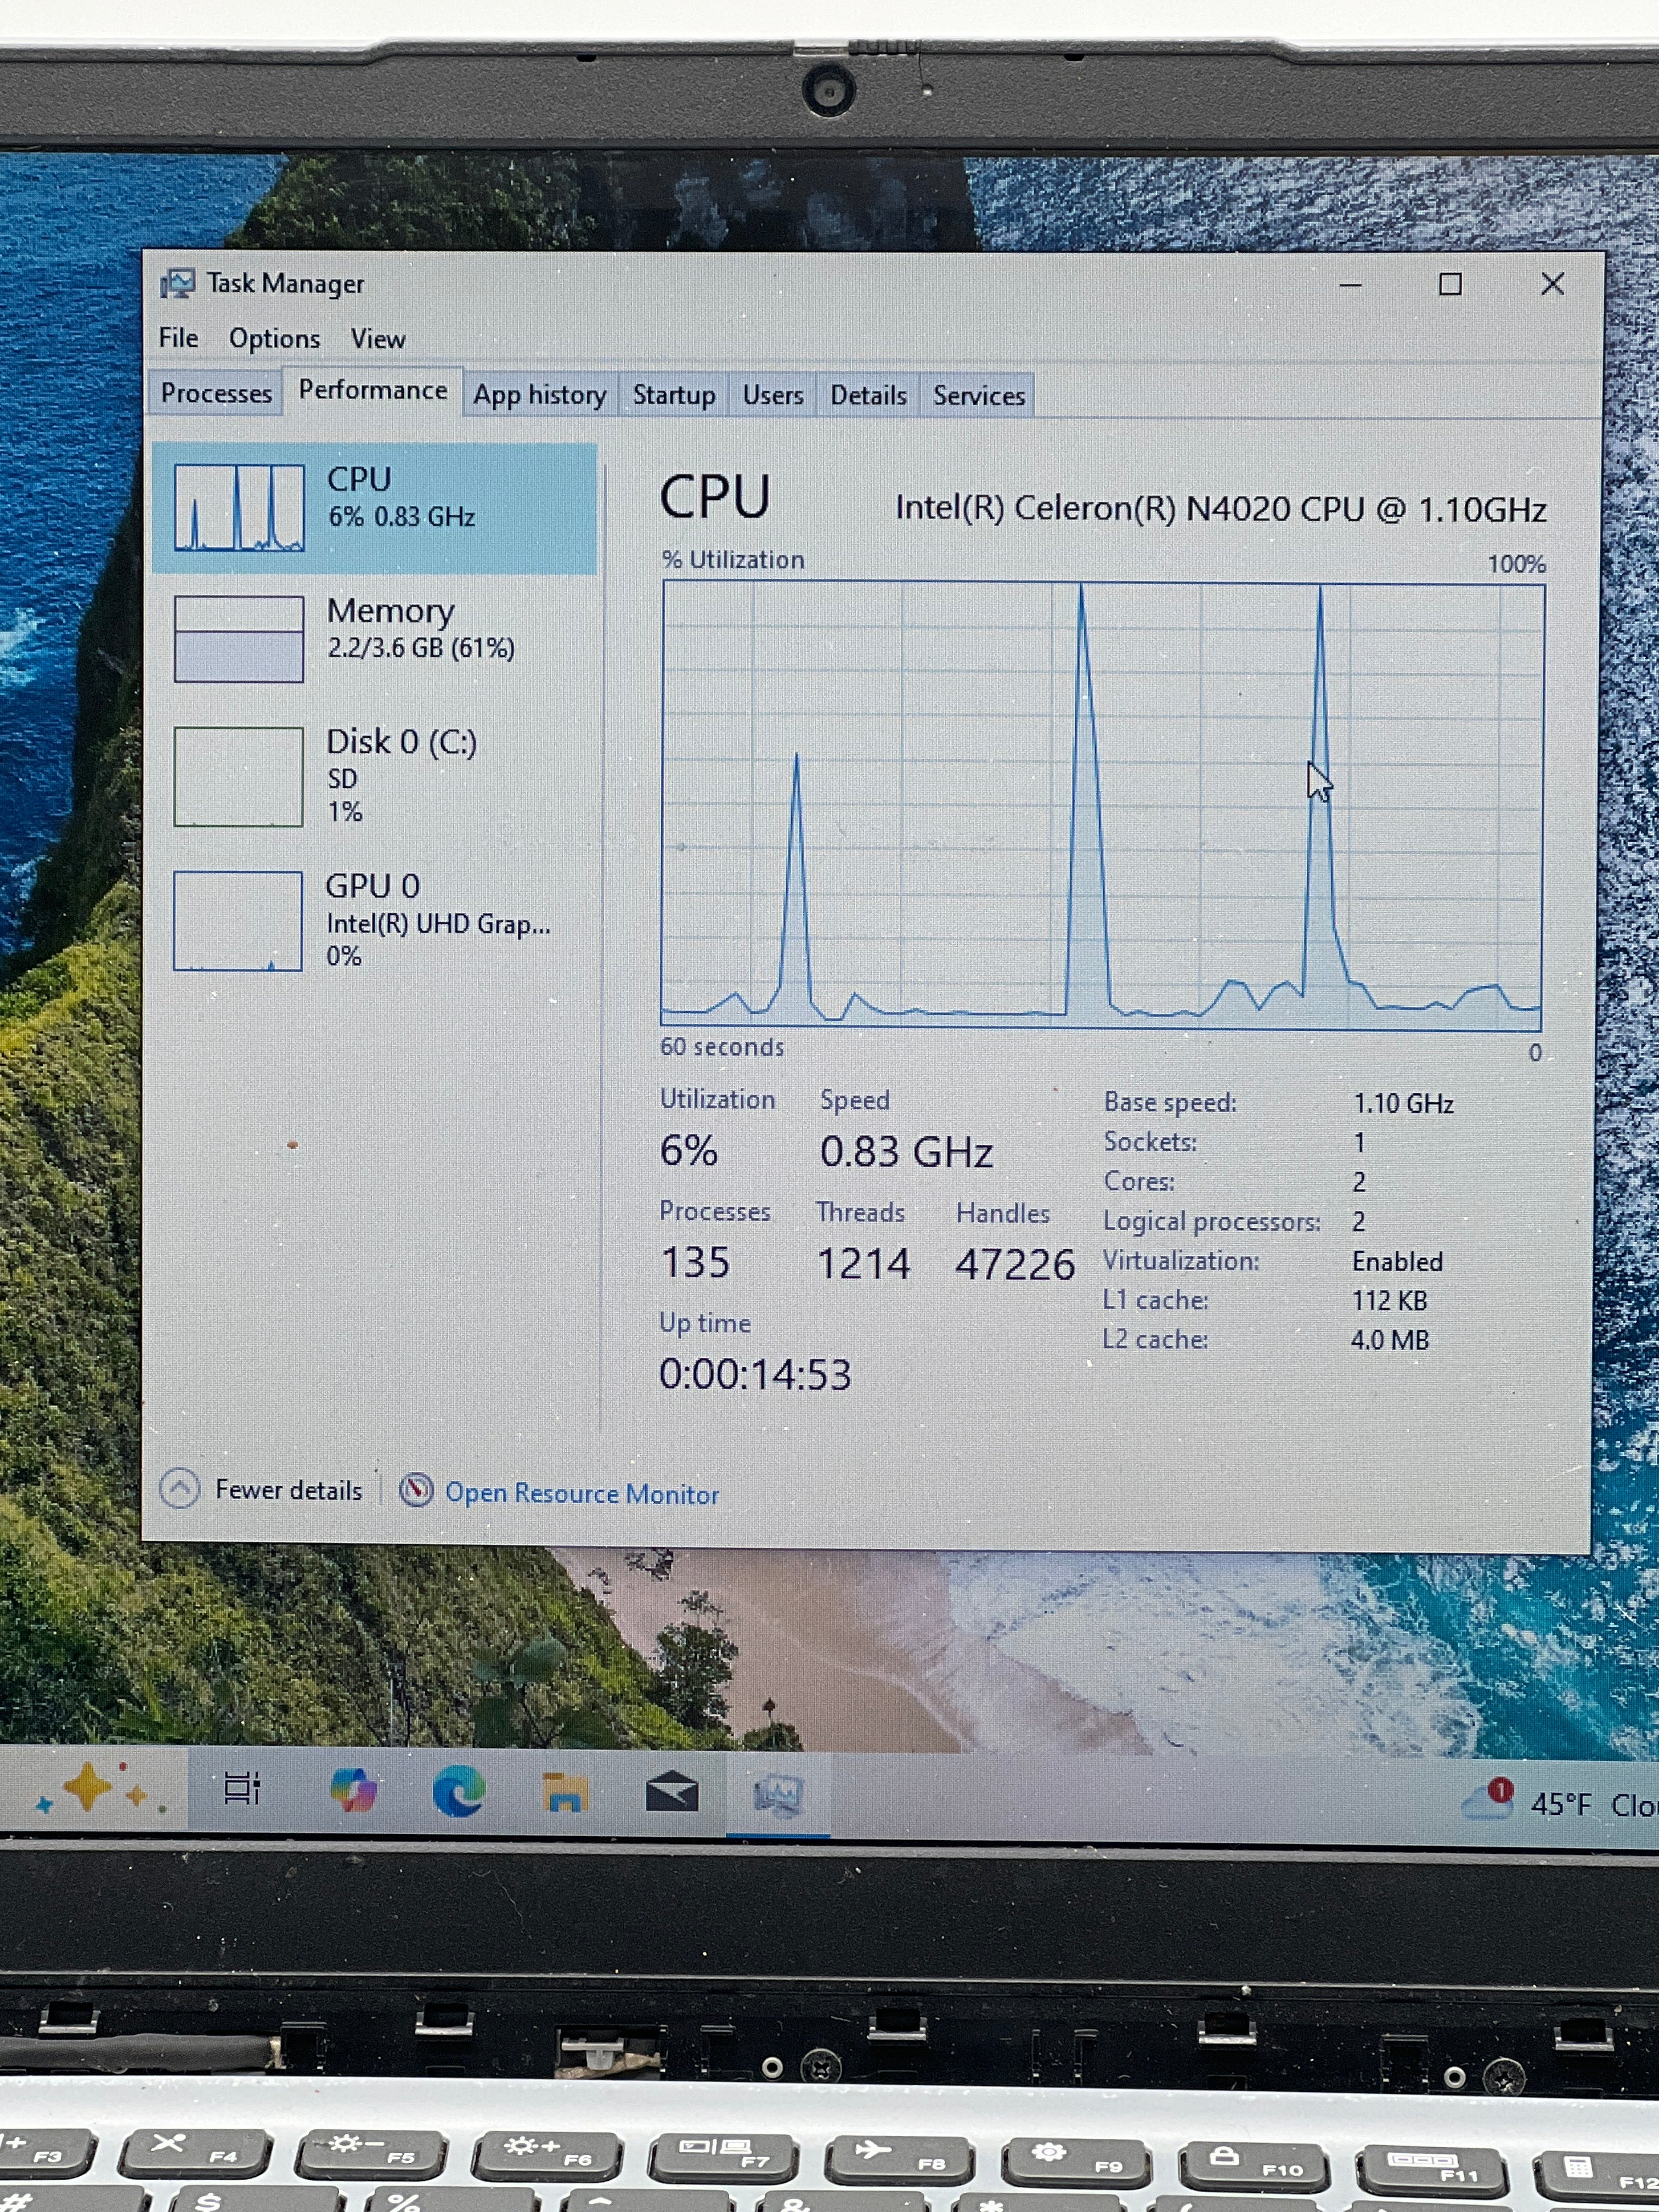
Task: Click the 6% utilization value
Action: click(688, 1150)
